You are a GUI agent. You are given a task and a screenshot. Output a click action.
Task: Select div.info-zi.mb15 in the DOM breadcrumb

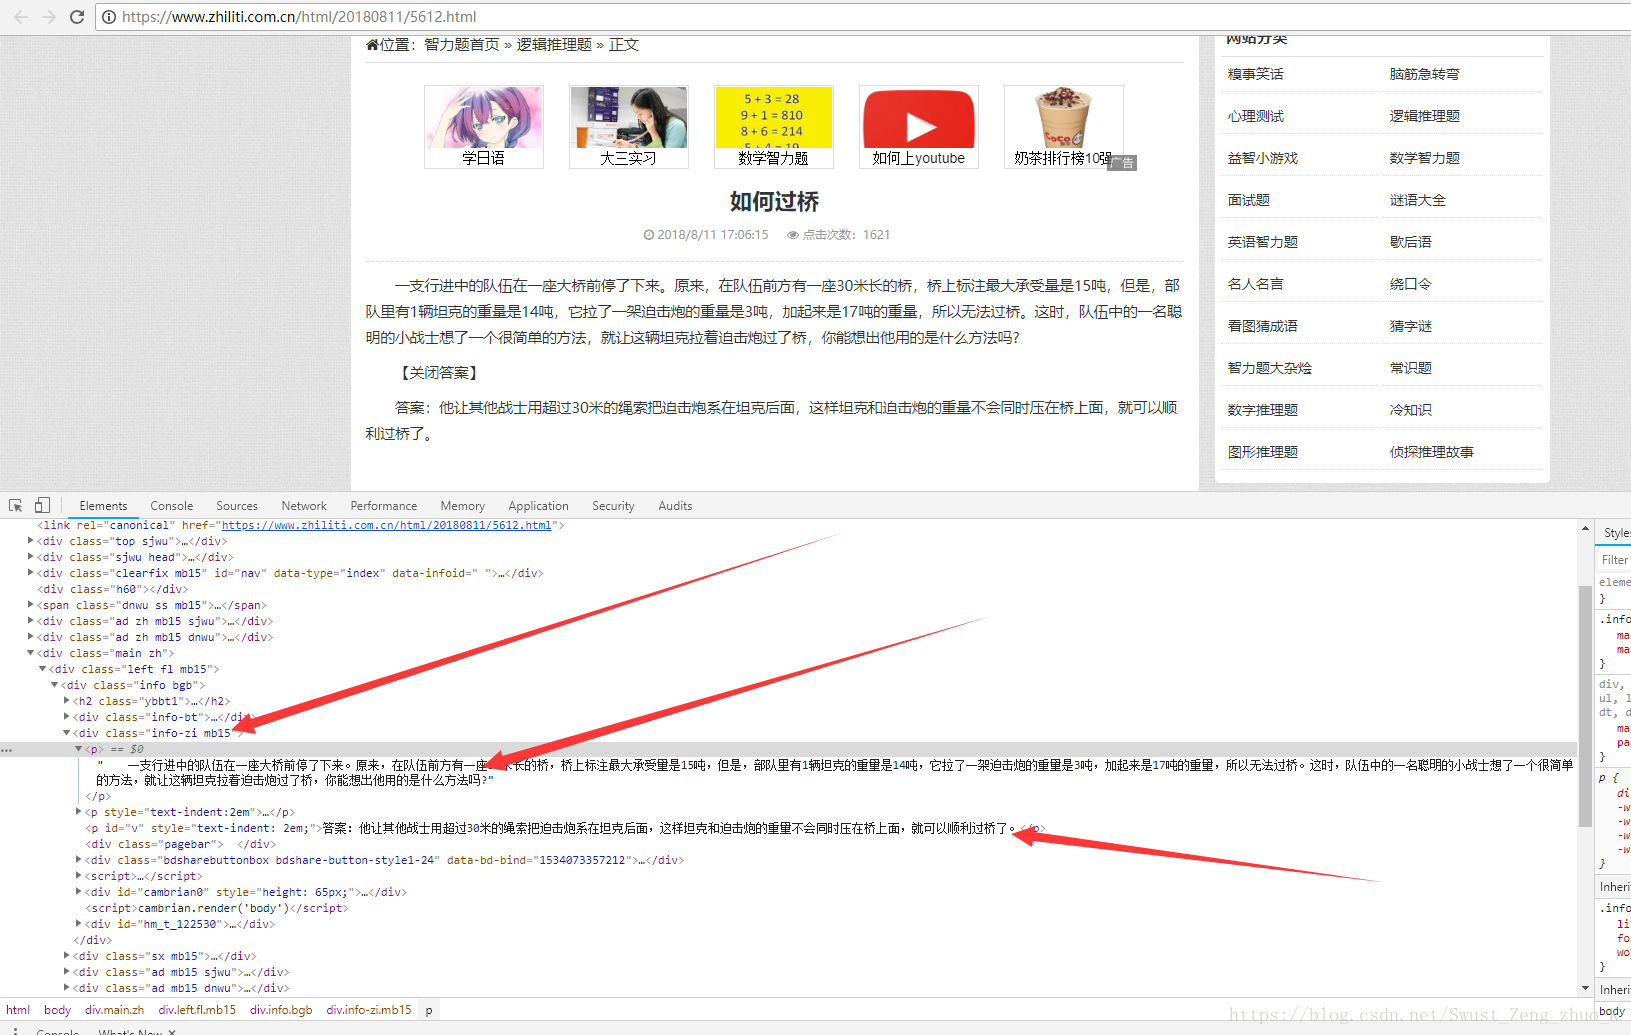pos(368,1010)
